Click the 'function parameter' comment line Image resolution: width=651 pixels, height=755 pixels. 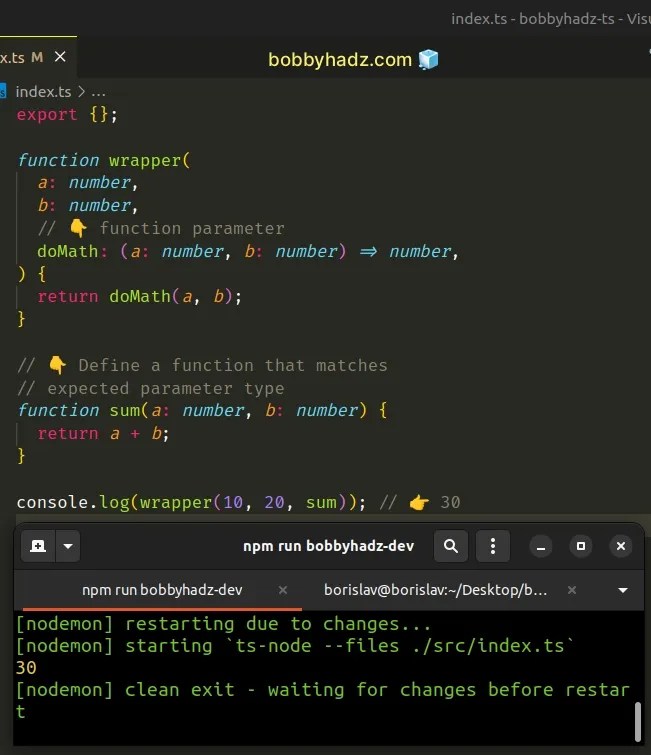pyautogui.click(x=161, y=228)
